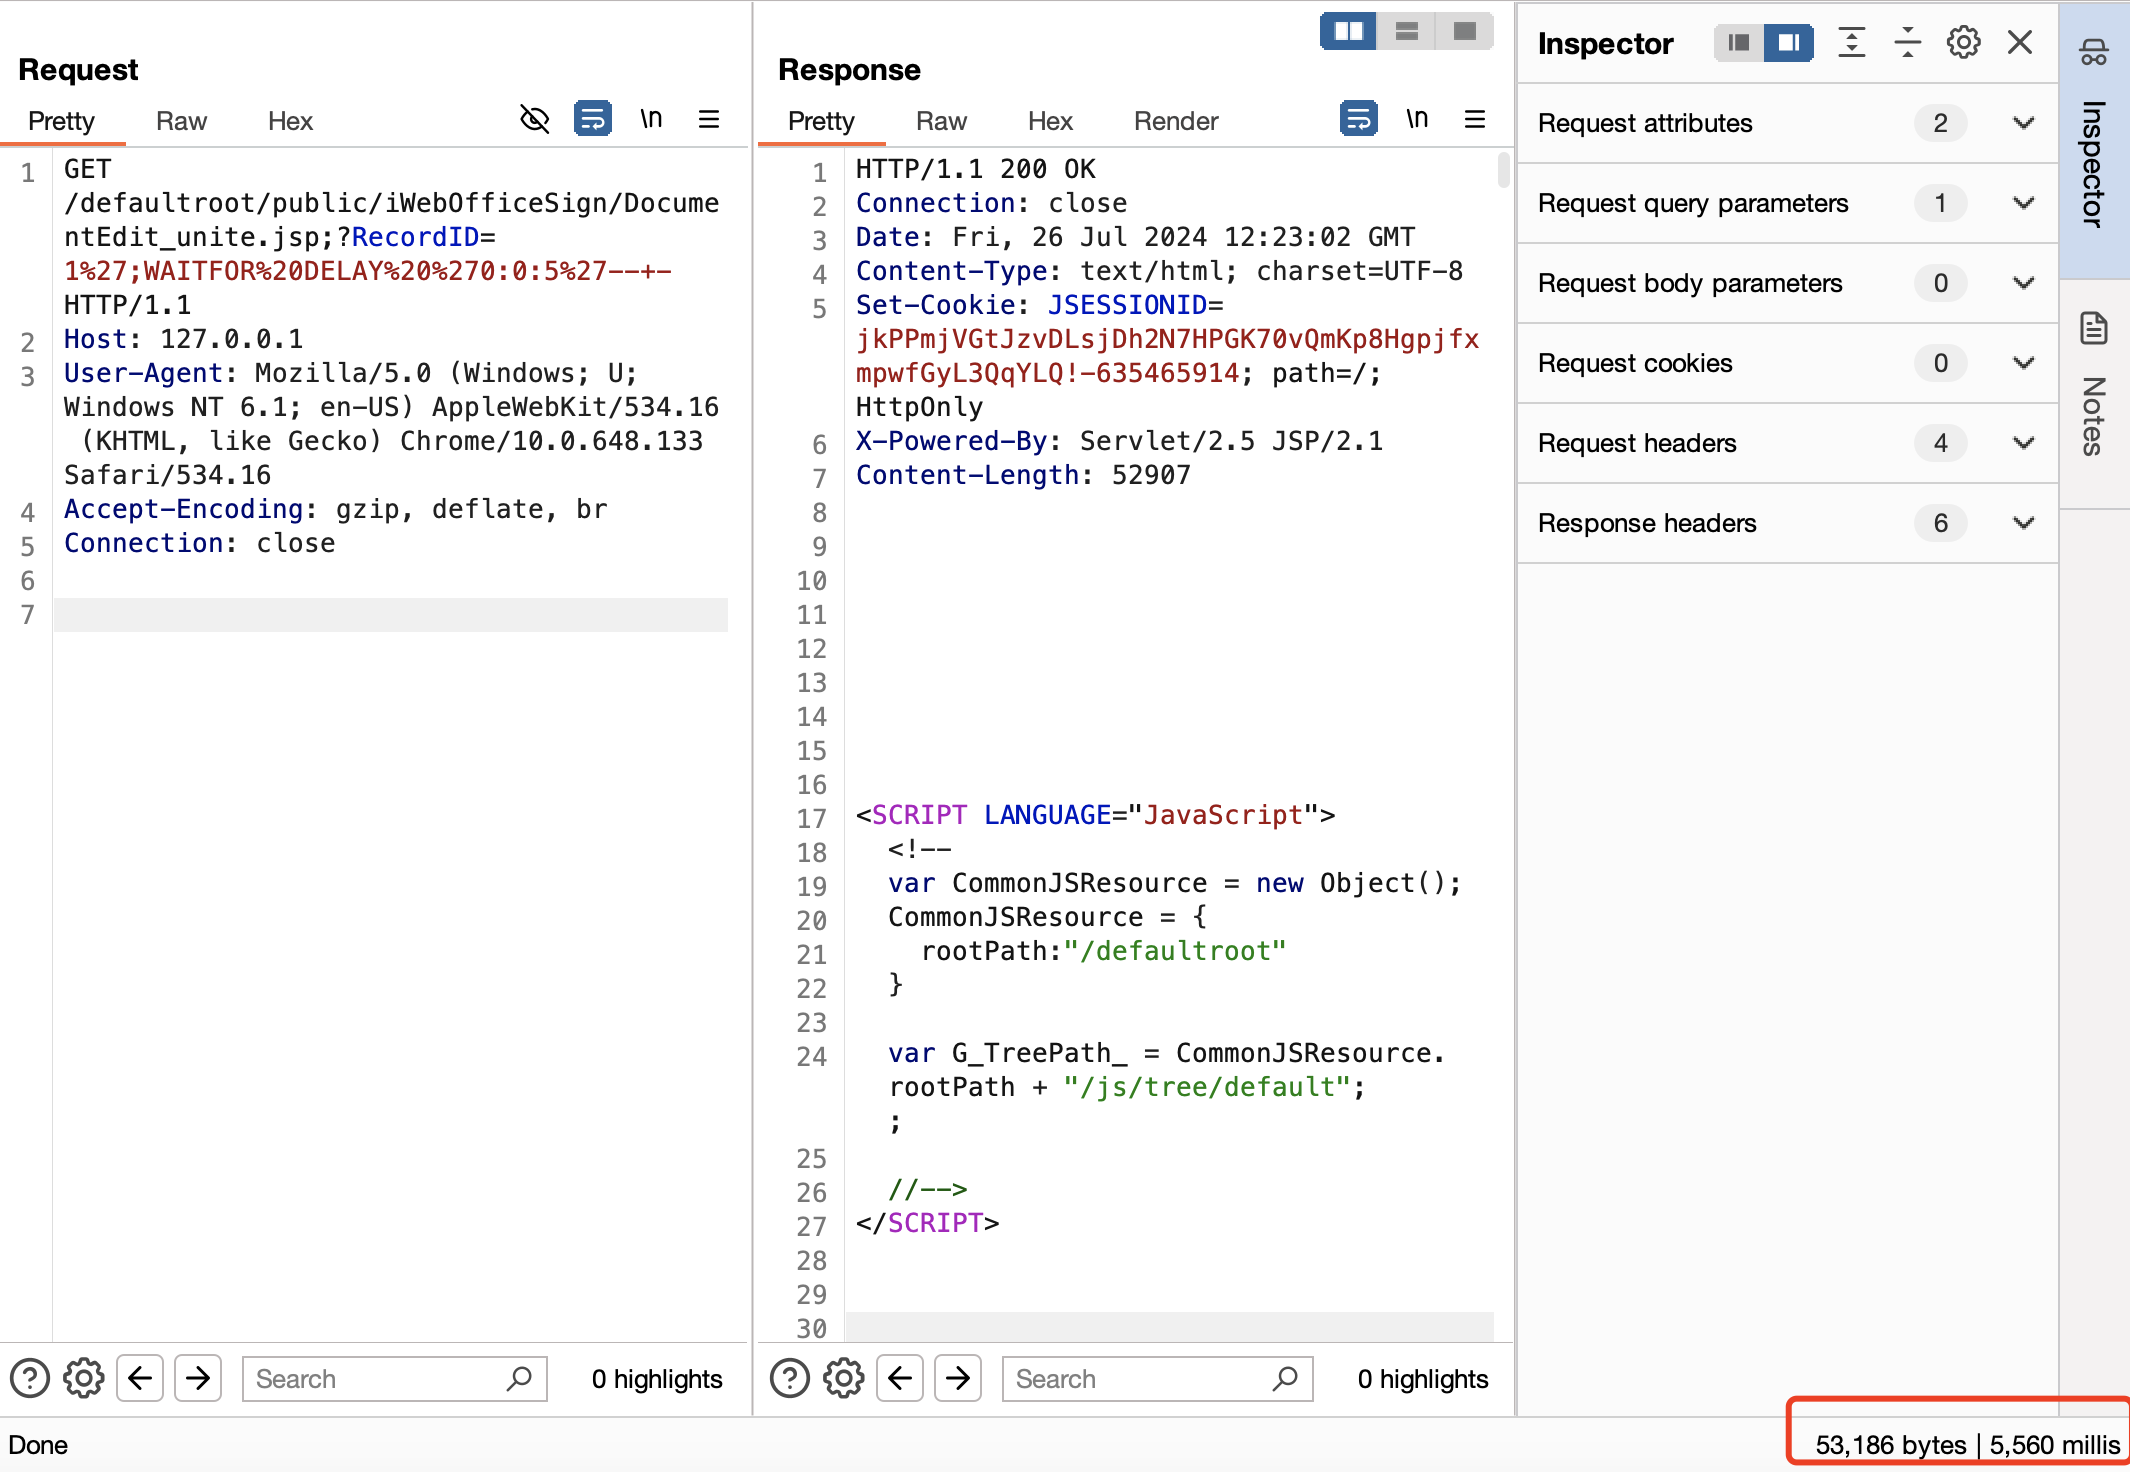The image size is (2130, 1472).
Task: Go to next match in Response
Action: coord(958,1379)
